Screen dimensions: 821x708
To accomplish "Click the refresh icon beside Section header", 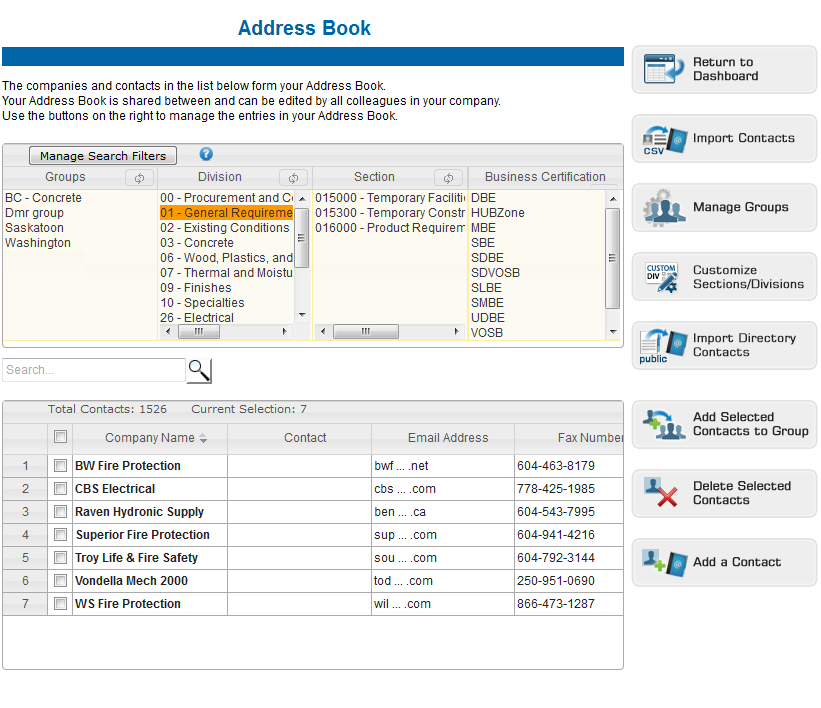I will (447, 177).
